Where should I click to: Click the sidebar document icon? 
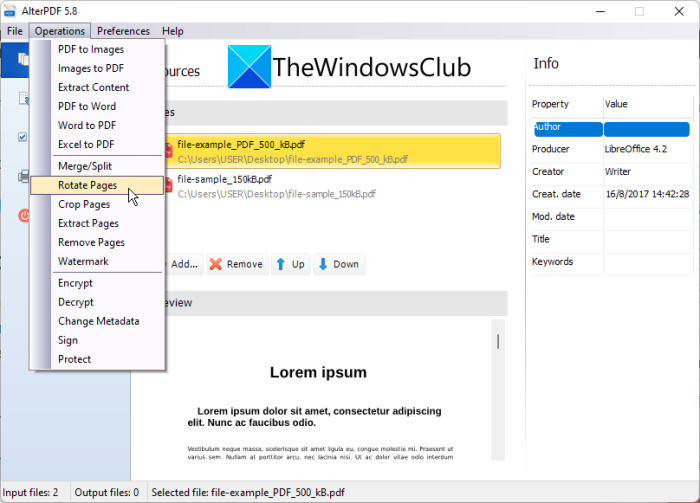click(24, 98)
